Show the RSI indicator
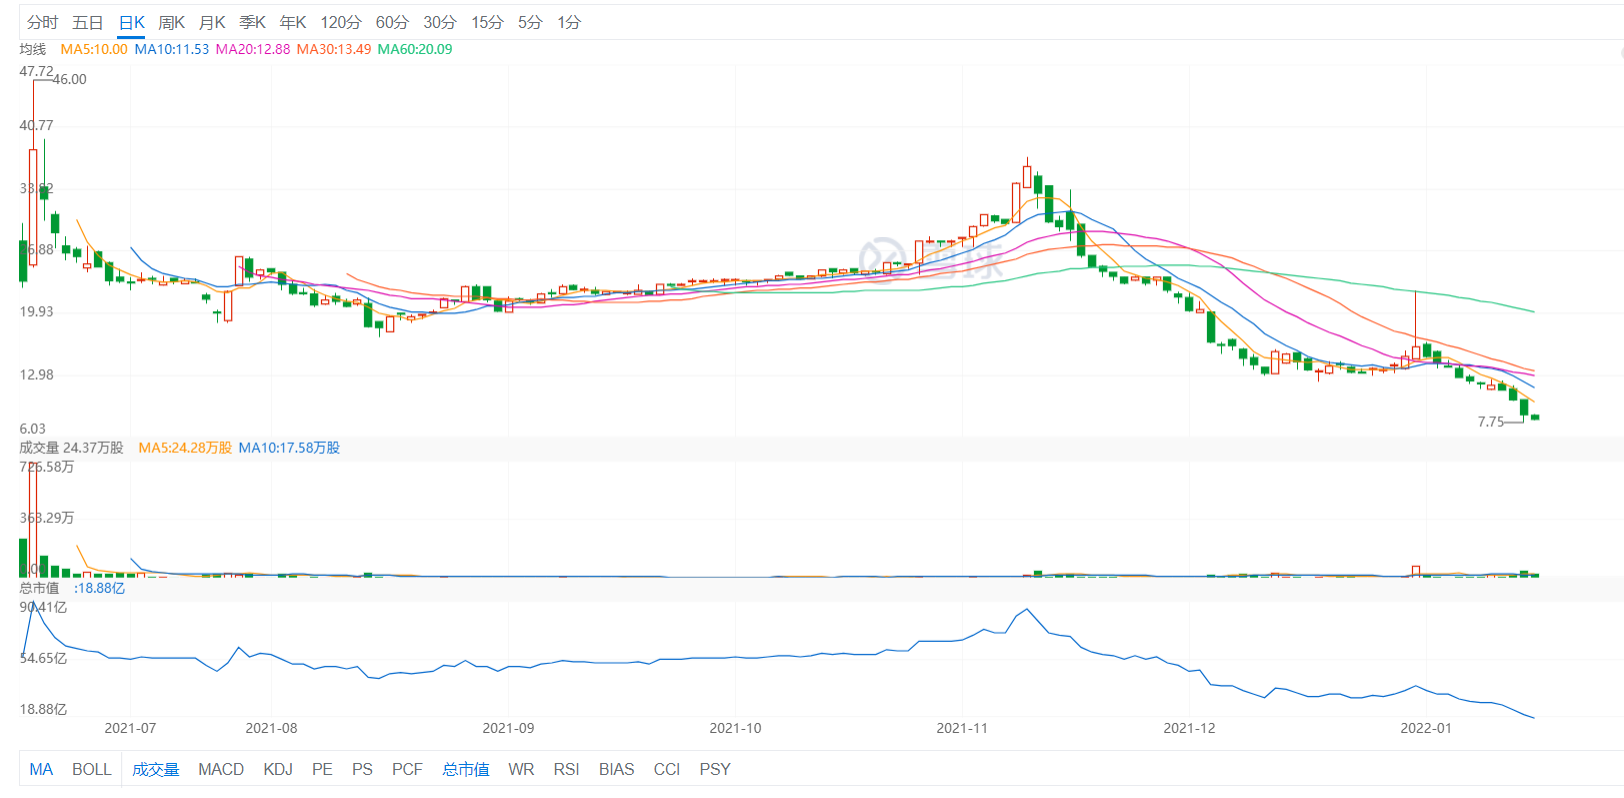This screenshot has height=798, width=1624. coord(566,769)
